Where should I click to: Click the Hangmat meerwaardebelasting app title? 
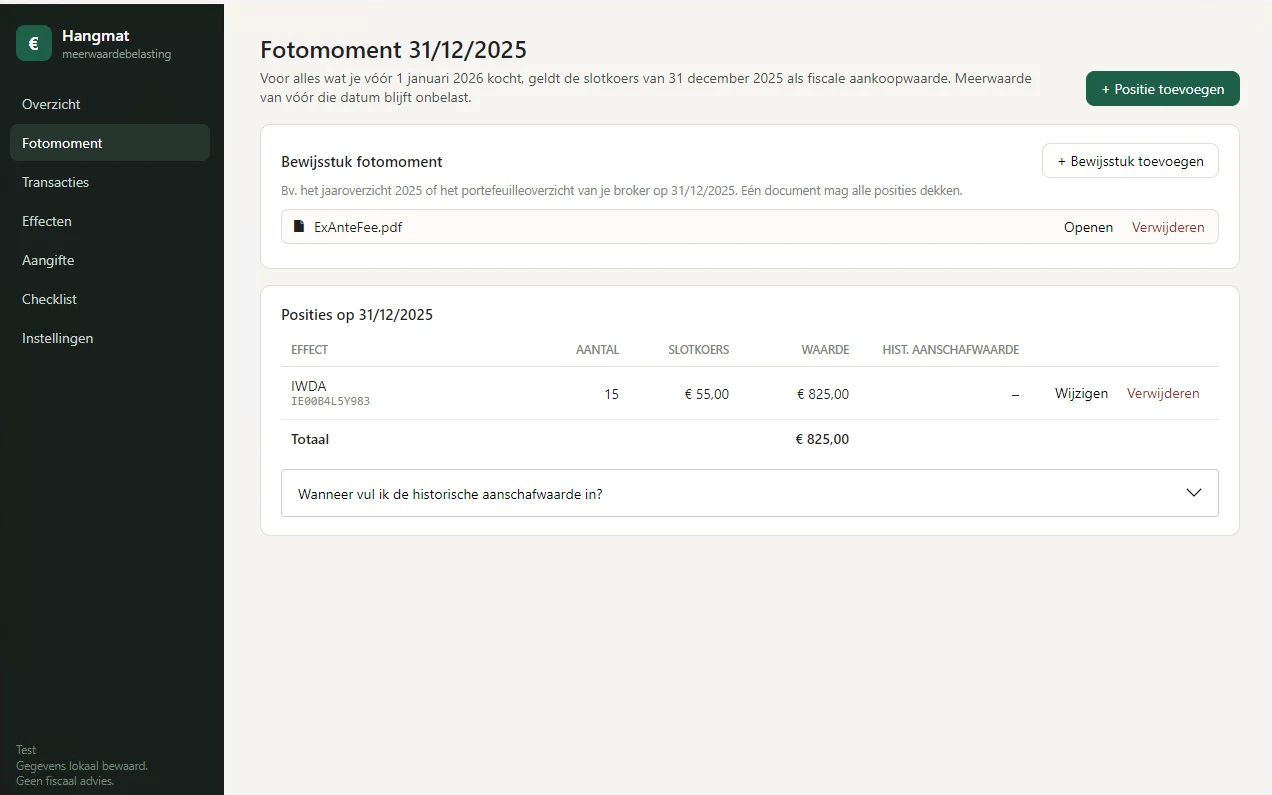(116, 44)
